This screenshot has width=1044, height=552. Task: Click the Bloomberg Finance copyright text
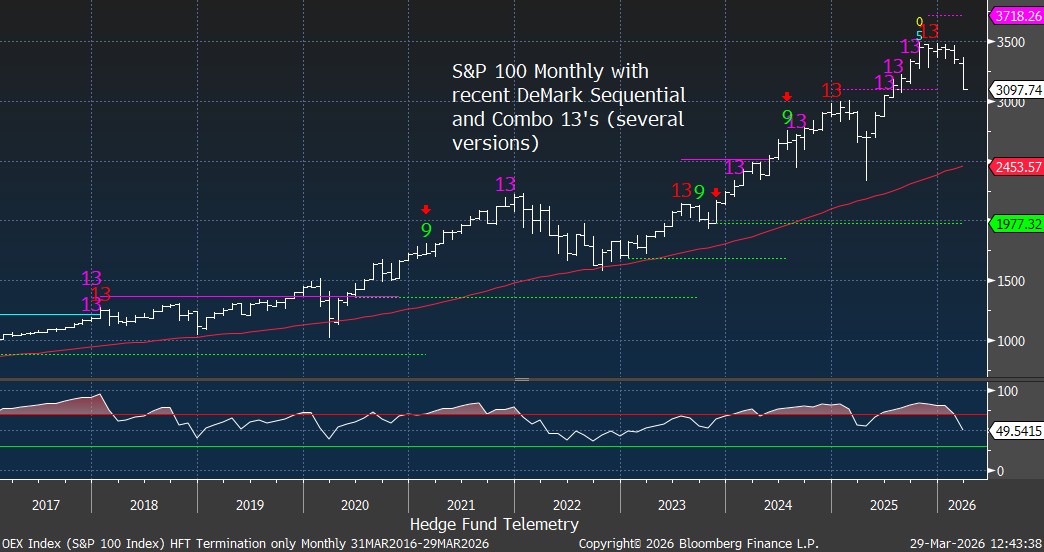point(698,542)
